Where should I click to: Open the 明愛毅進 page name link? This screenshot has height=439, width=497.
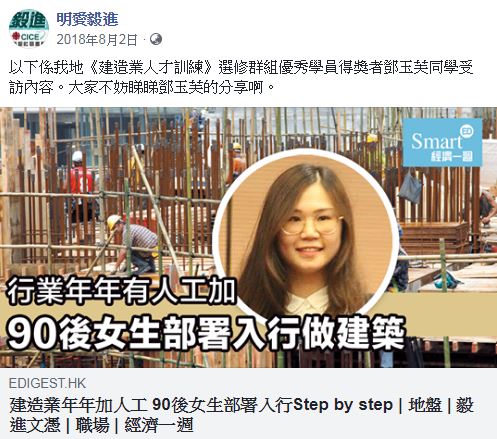pyautogui.click(x=87, y=20)
